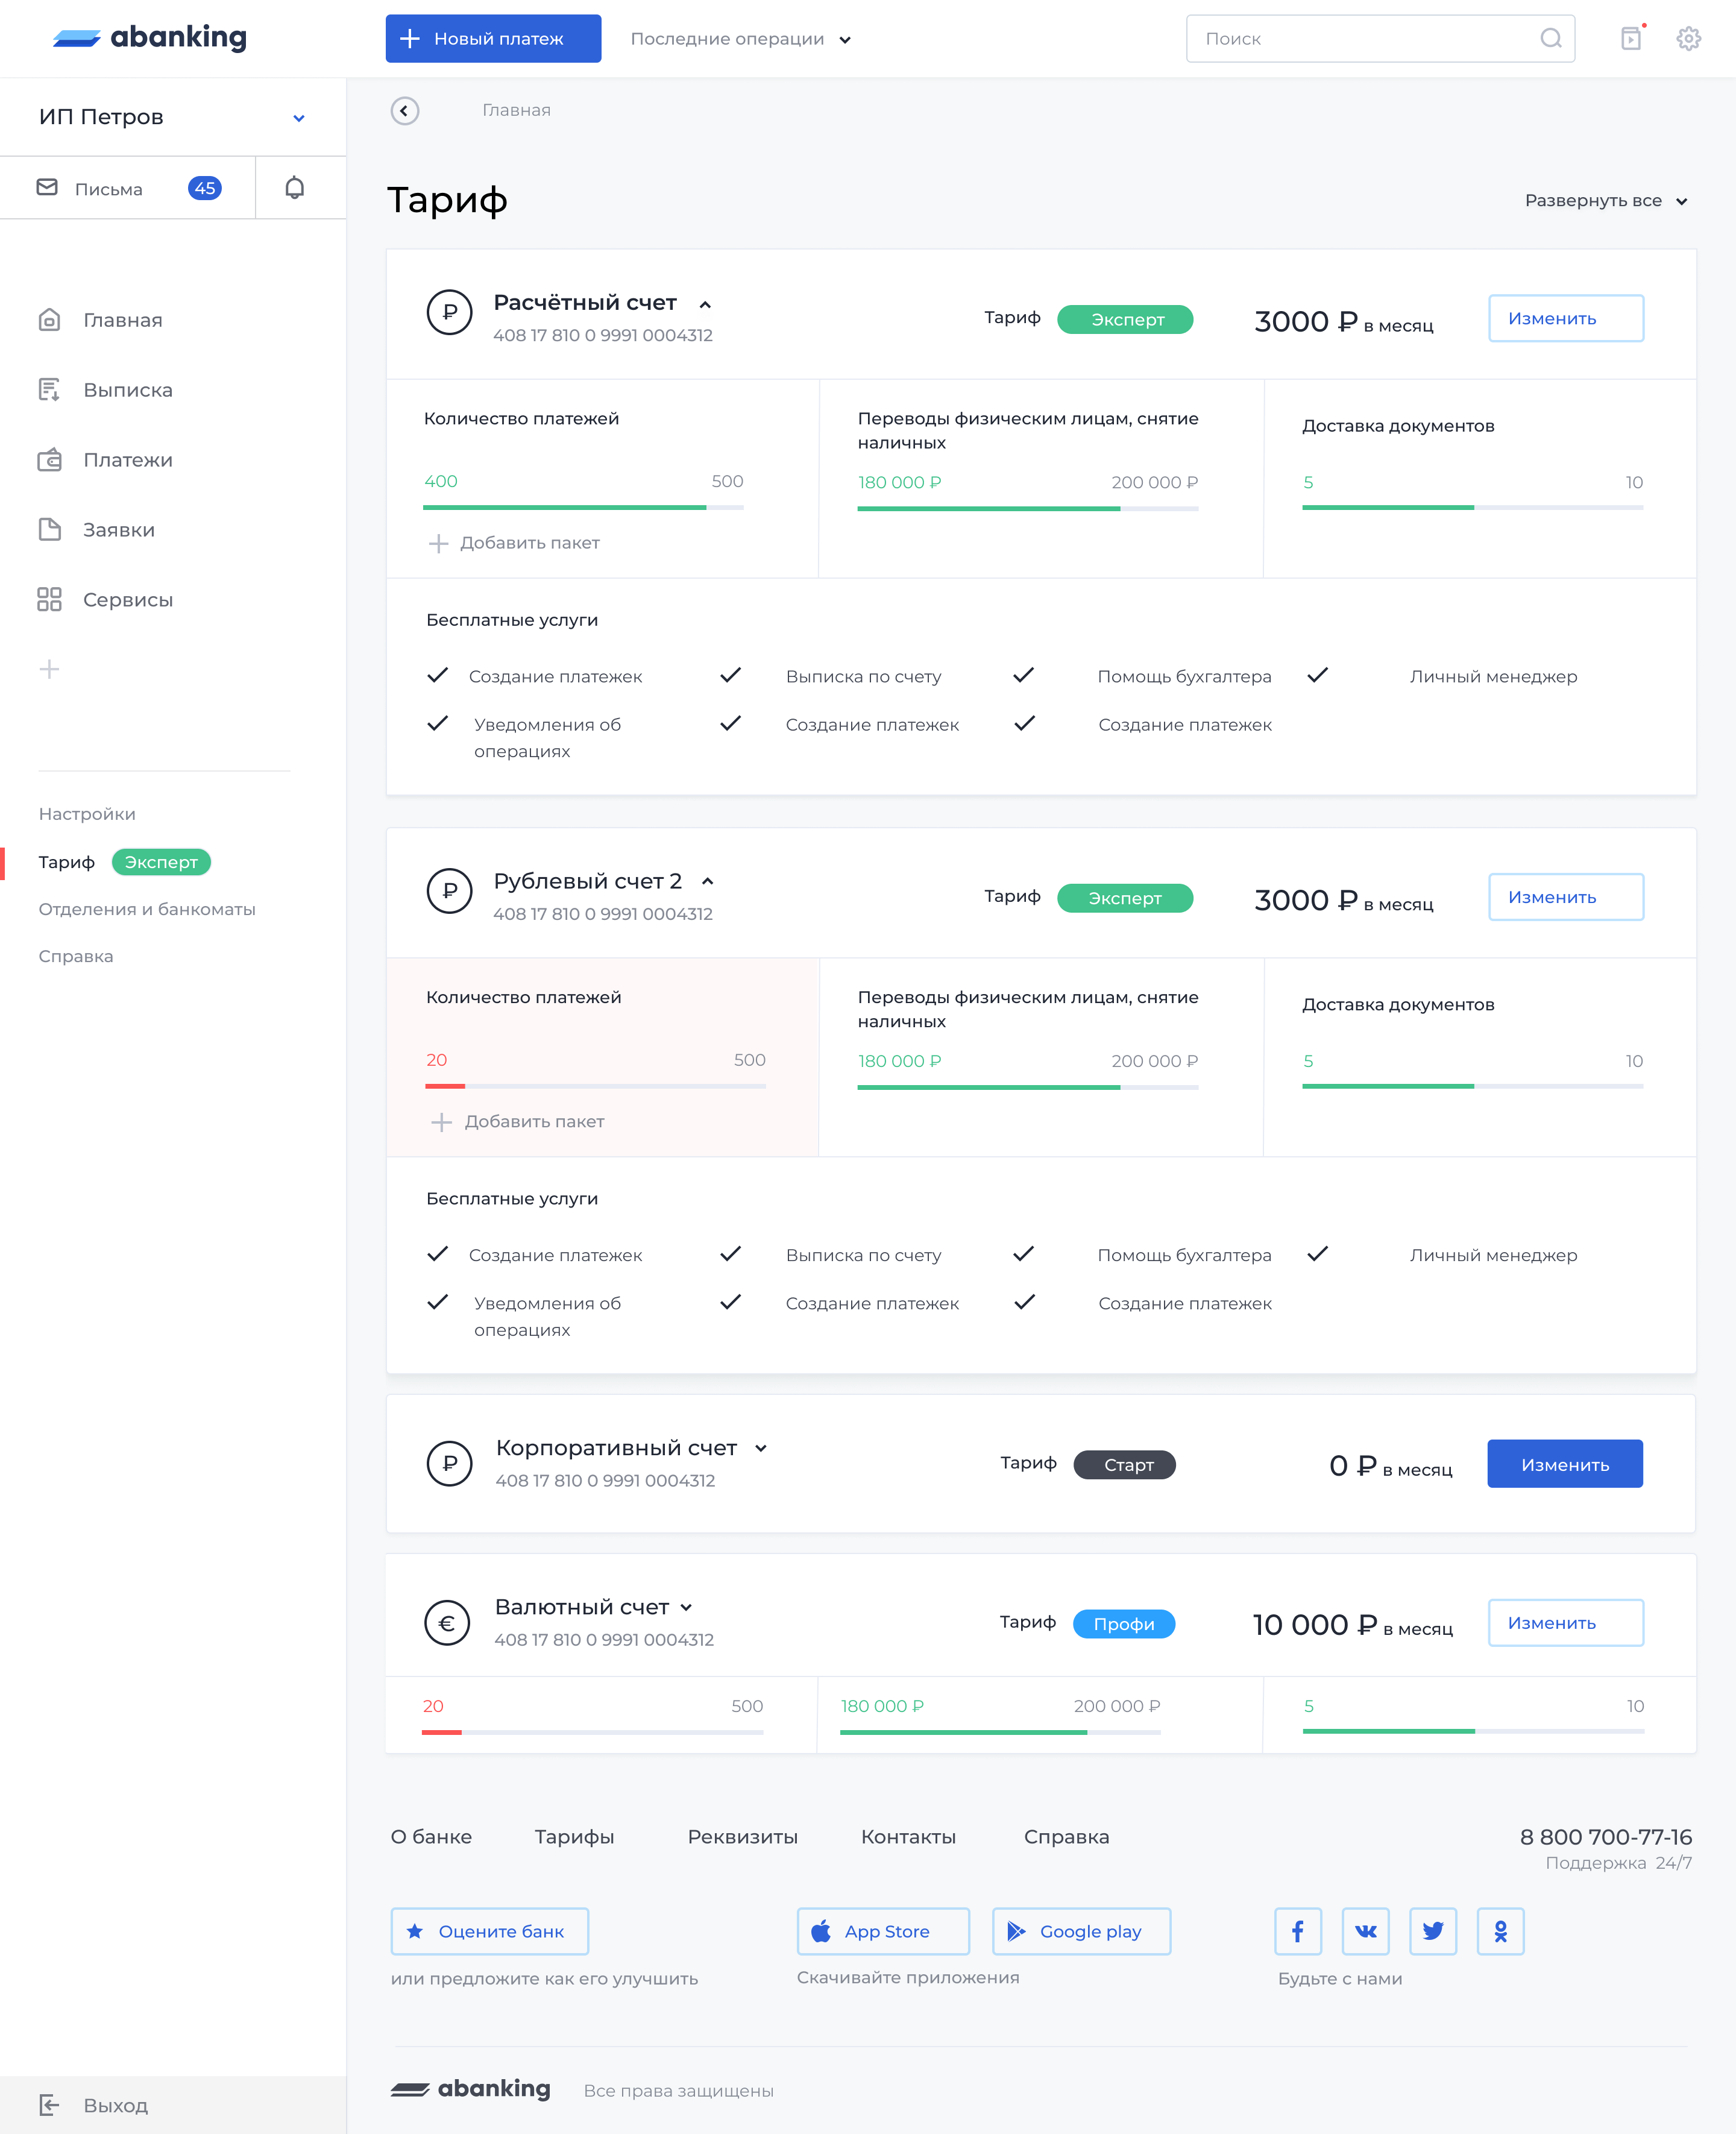Click Количество платежей progress bar in Расчётный счет

(584, 508)
